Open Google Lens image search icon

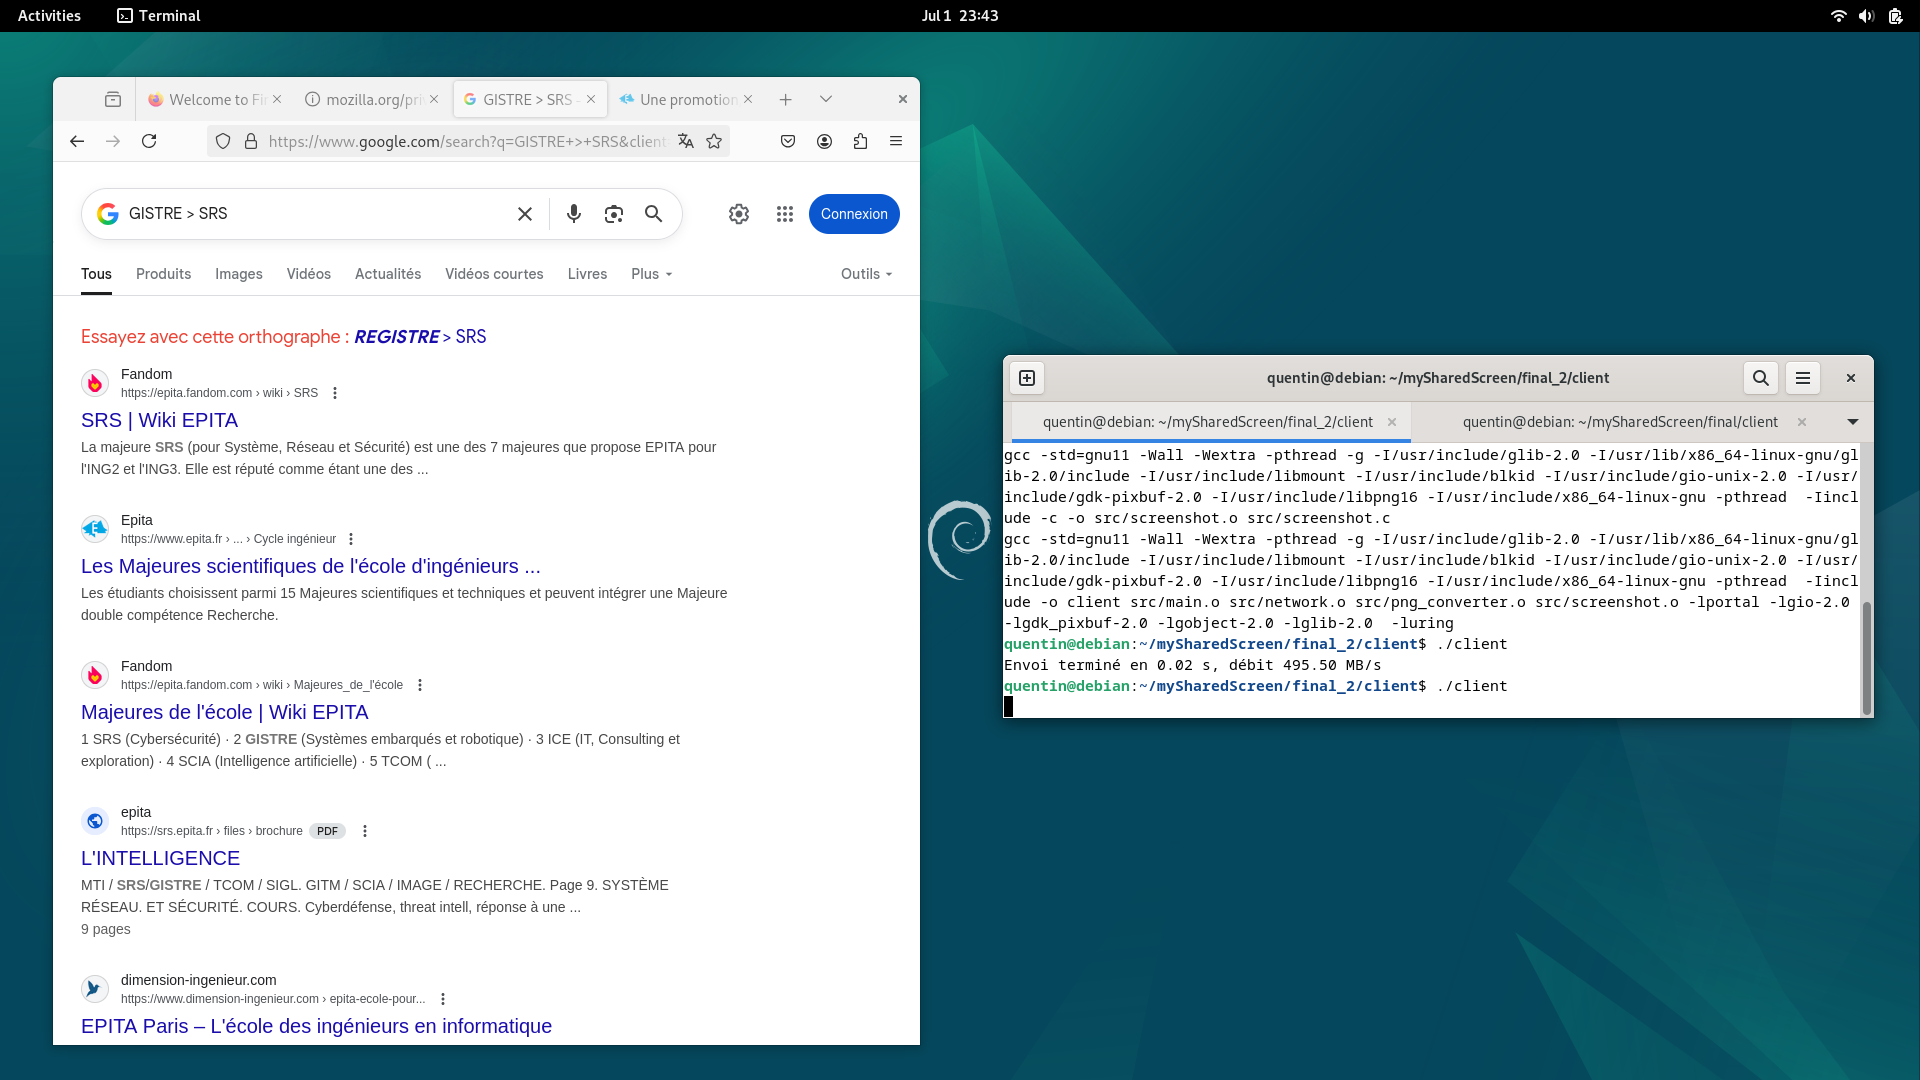[614, 214]
